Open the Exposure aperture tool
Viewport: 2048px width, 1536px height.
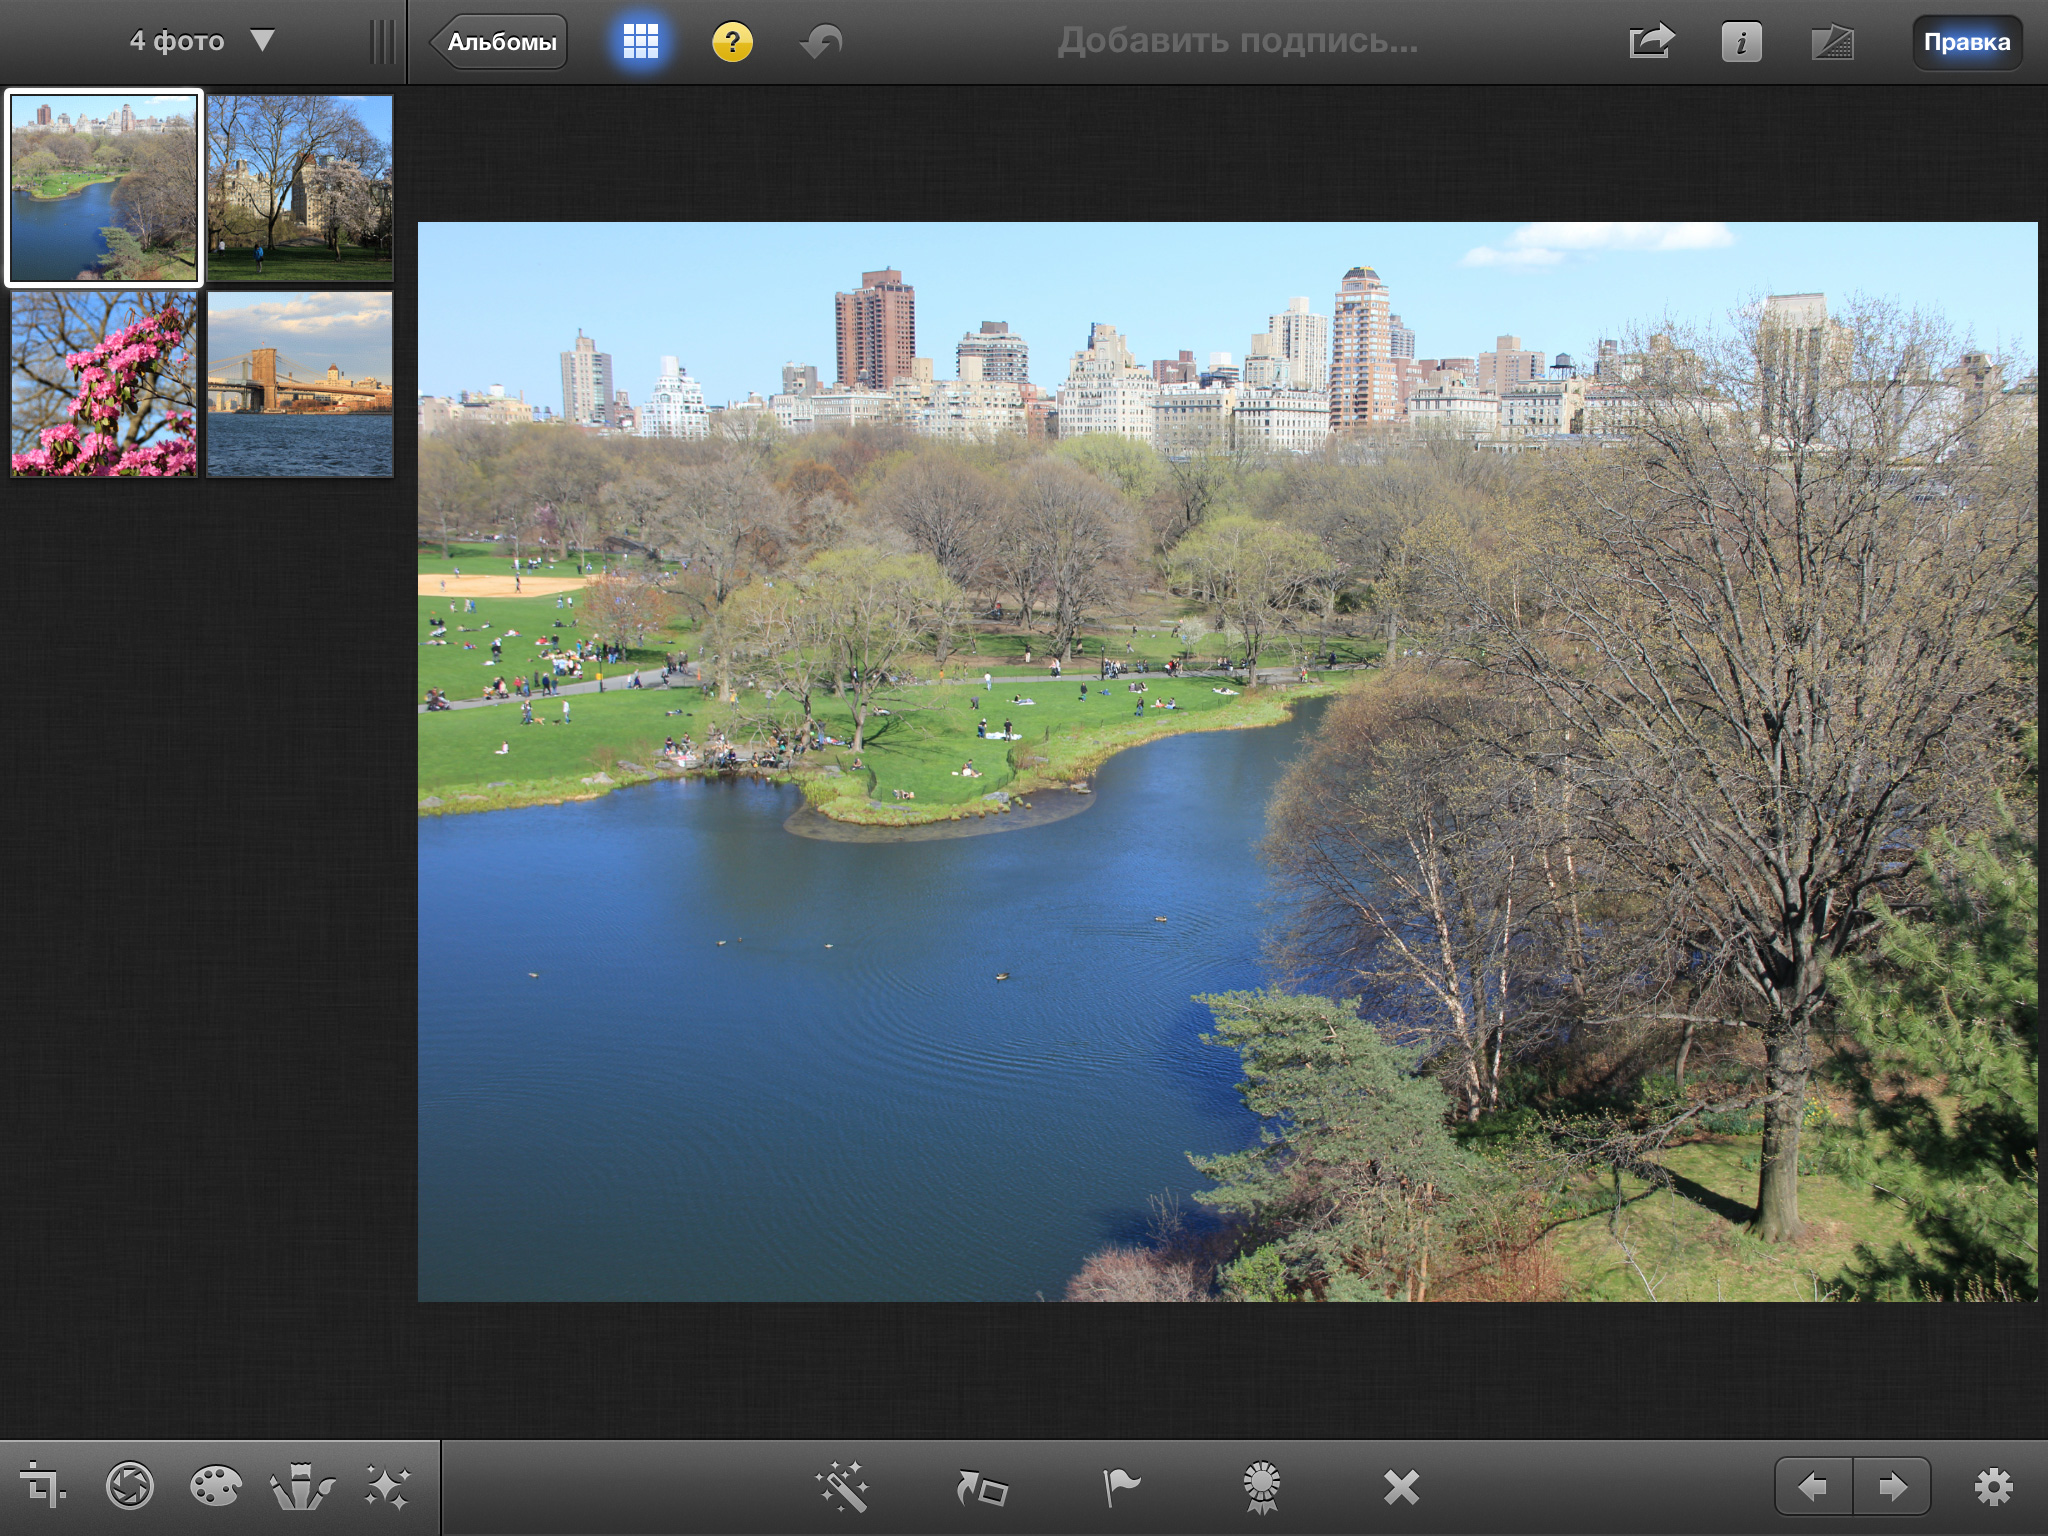point(130,1487)
